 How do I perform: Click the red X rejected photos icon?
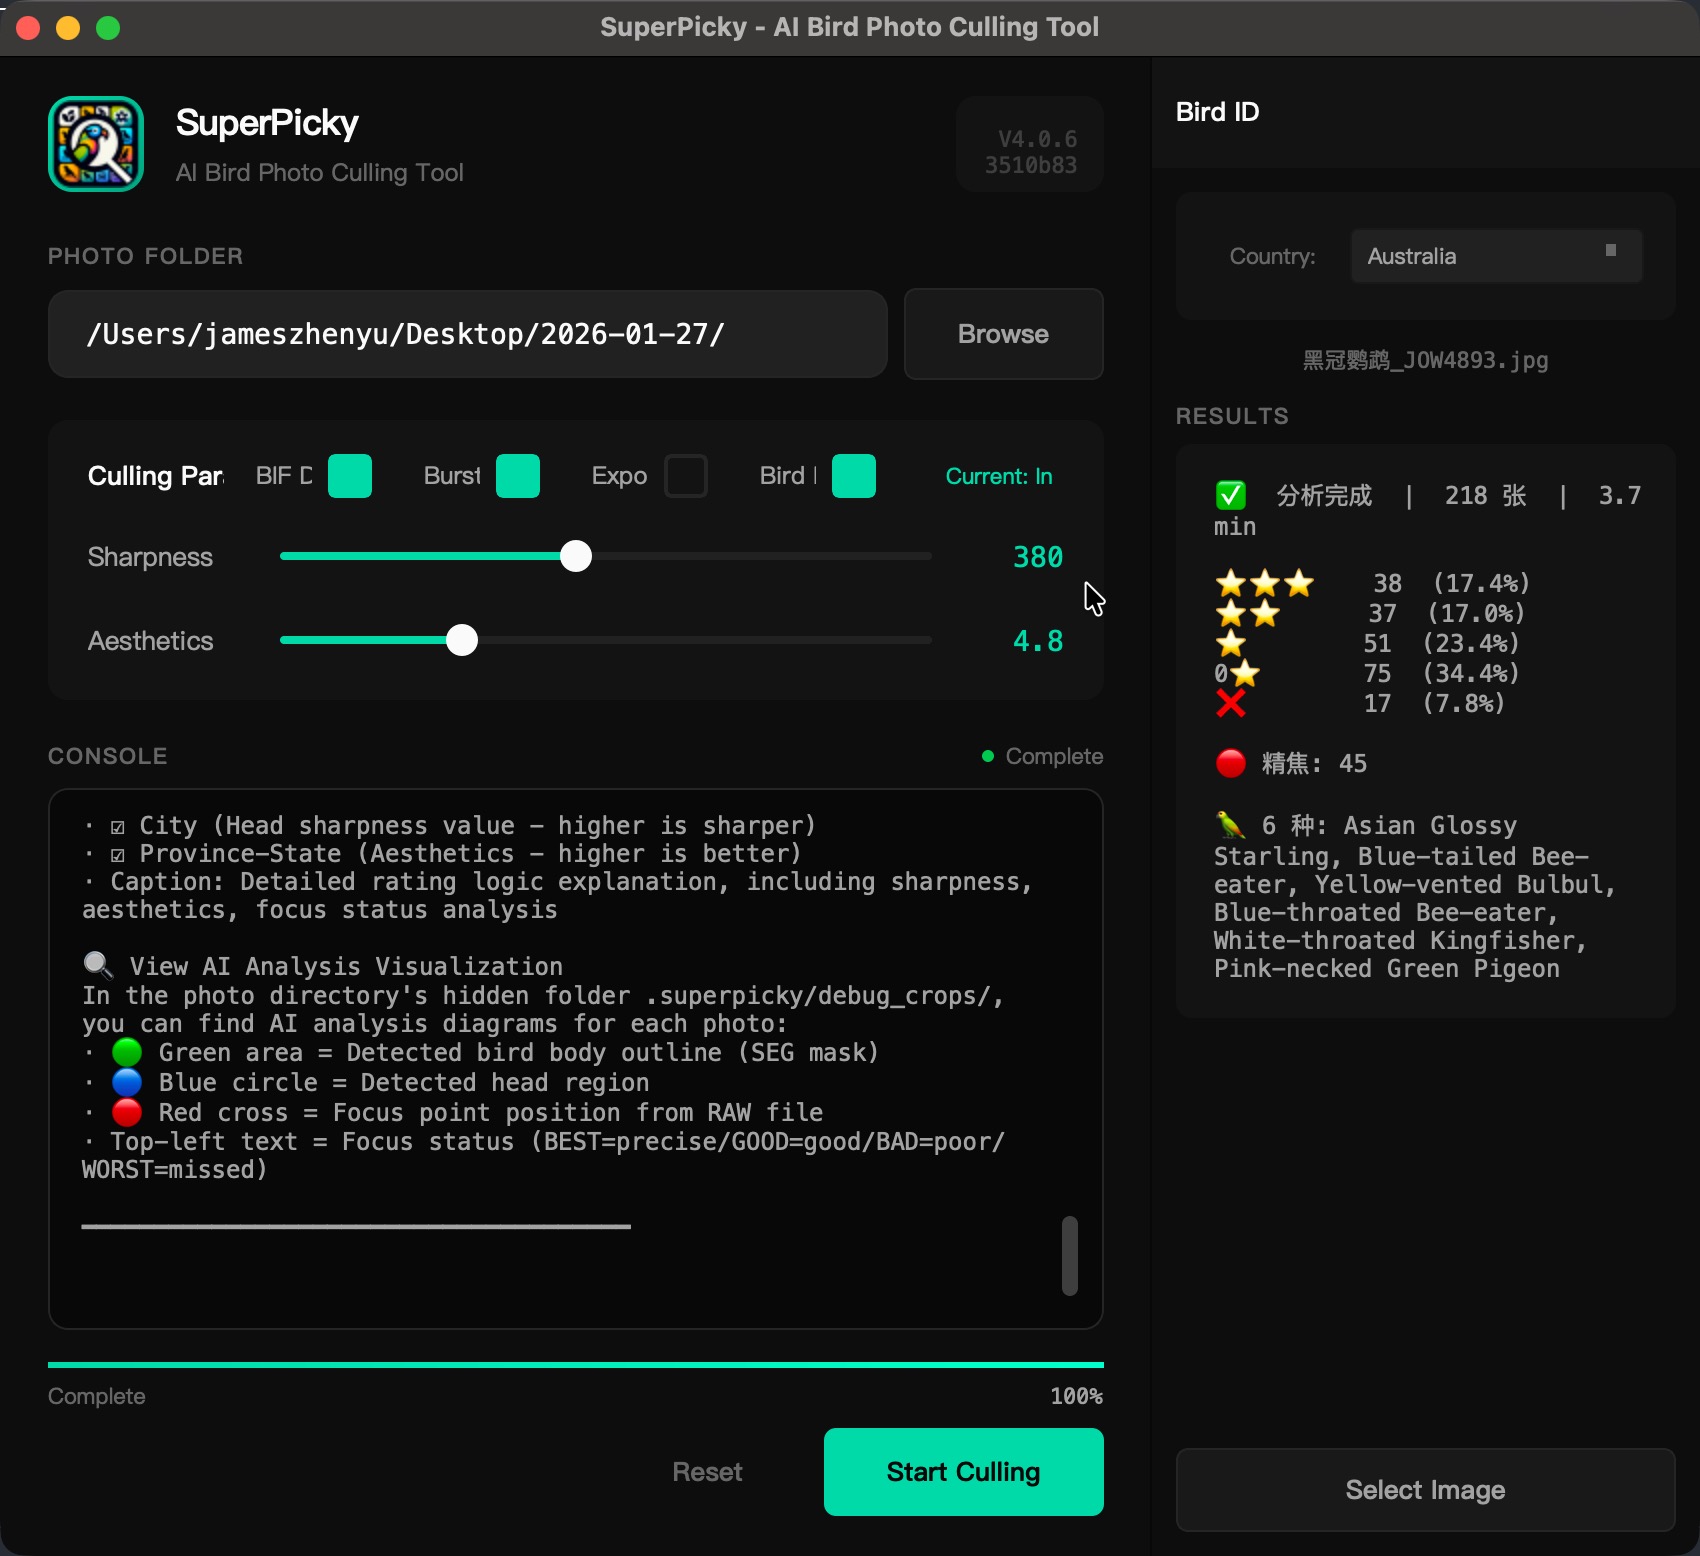point(1230,704)
